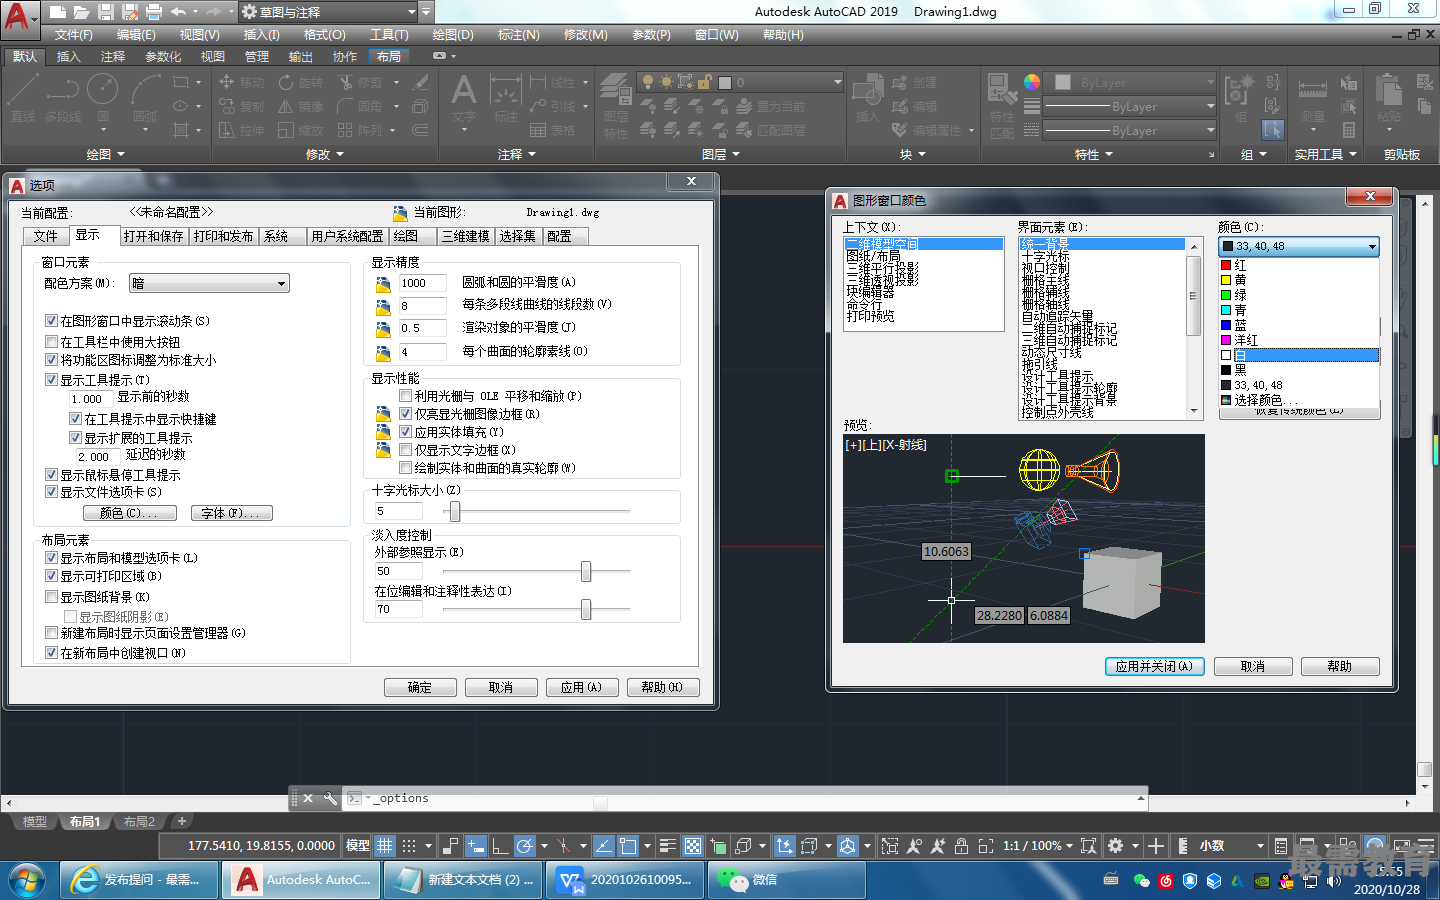Click the command line customize wrench icon
This screenshot has width=1440, height=900.
tap(329, 798)
